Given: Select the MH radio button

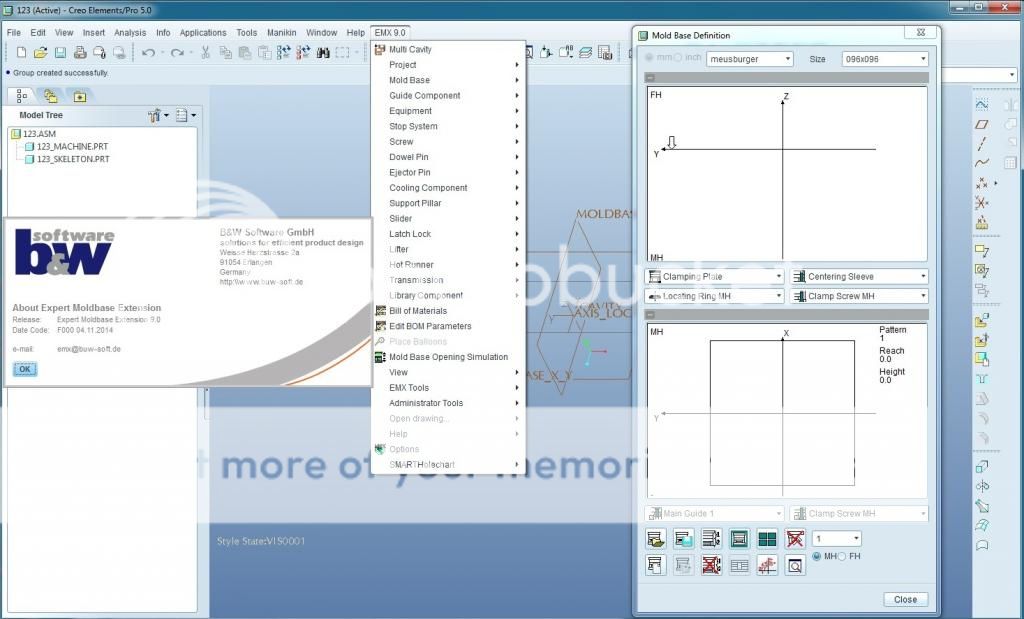Looking at the screenshot, I should coord(817,556).
